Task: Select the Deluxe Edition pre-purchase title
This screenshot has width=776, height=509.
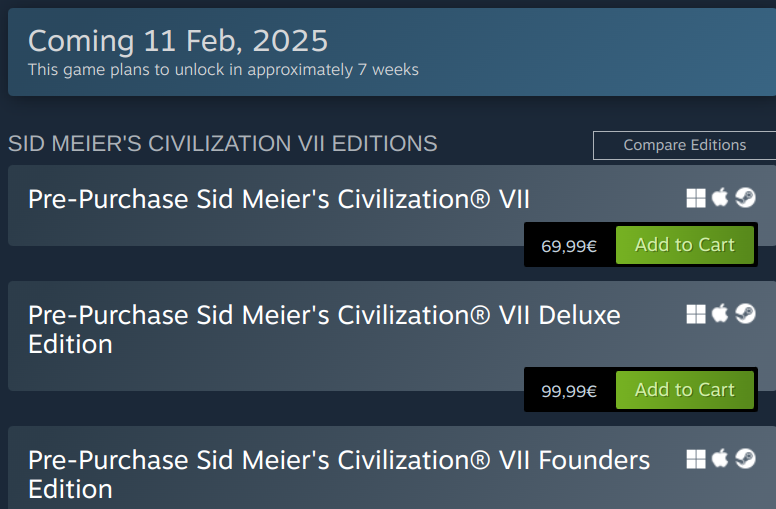Action: (324, 329)
